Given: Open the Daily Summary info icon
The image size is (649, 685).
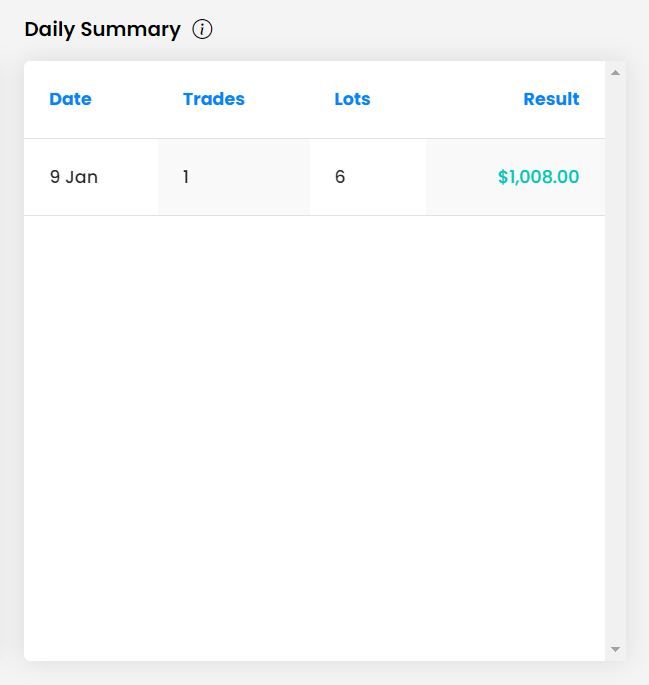Looking at the screenshot, I should tap(202, 30).
